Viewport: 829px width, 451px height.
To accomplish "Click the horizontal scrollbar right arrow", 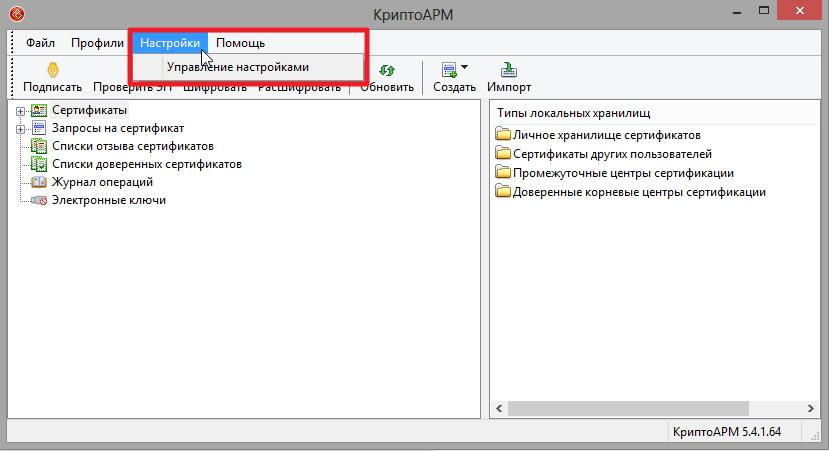I will 810,408.
